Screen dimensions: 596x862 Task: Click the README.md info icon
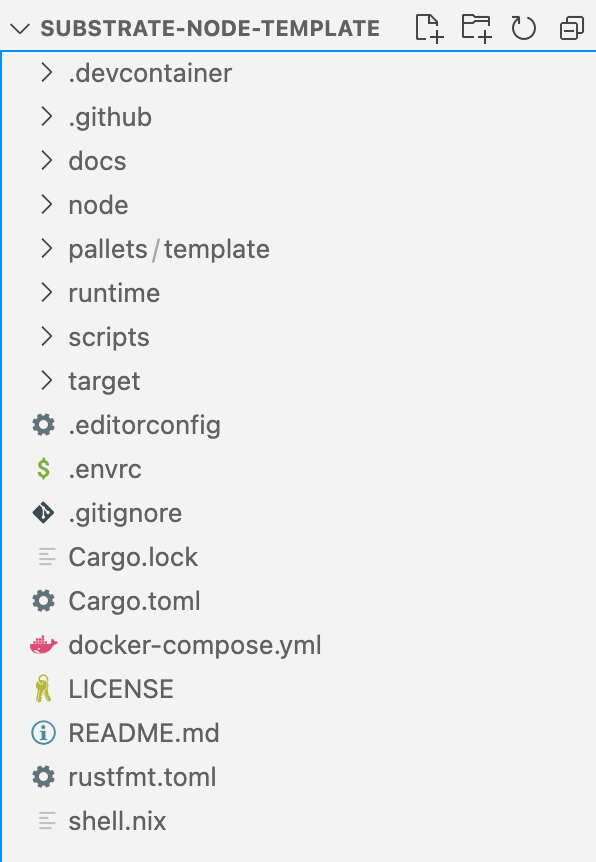(x=43, y=733)
